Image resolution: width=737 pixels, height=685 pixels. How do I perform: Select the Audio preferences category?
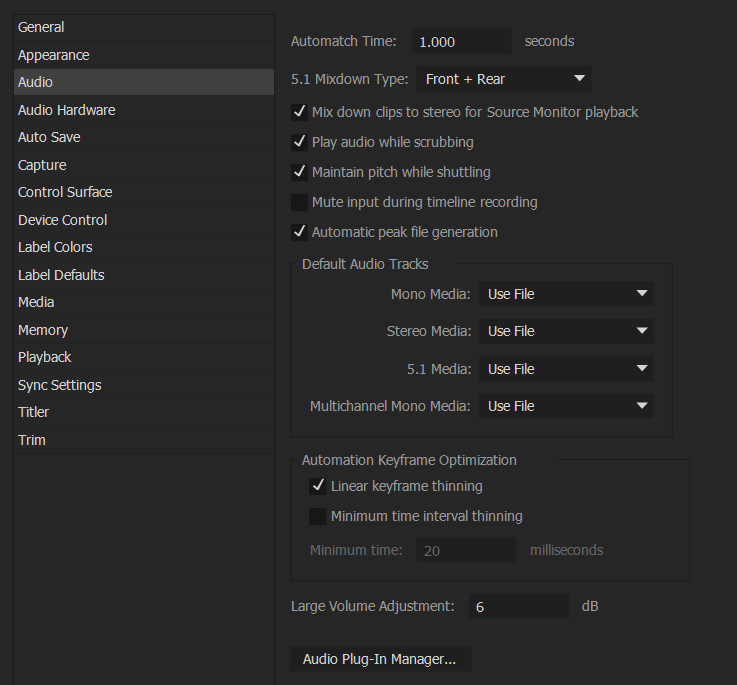tap(144, 82)
